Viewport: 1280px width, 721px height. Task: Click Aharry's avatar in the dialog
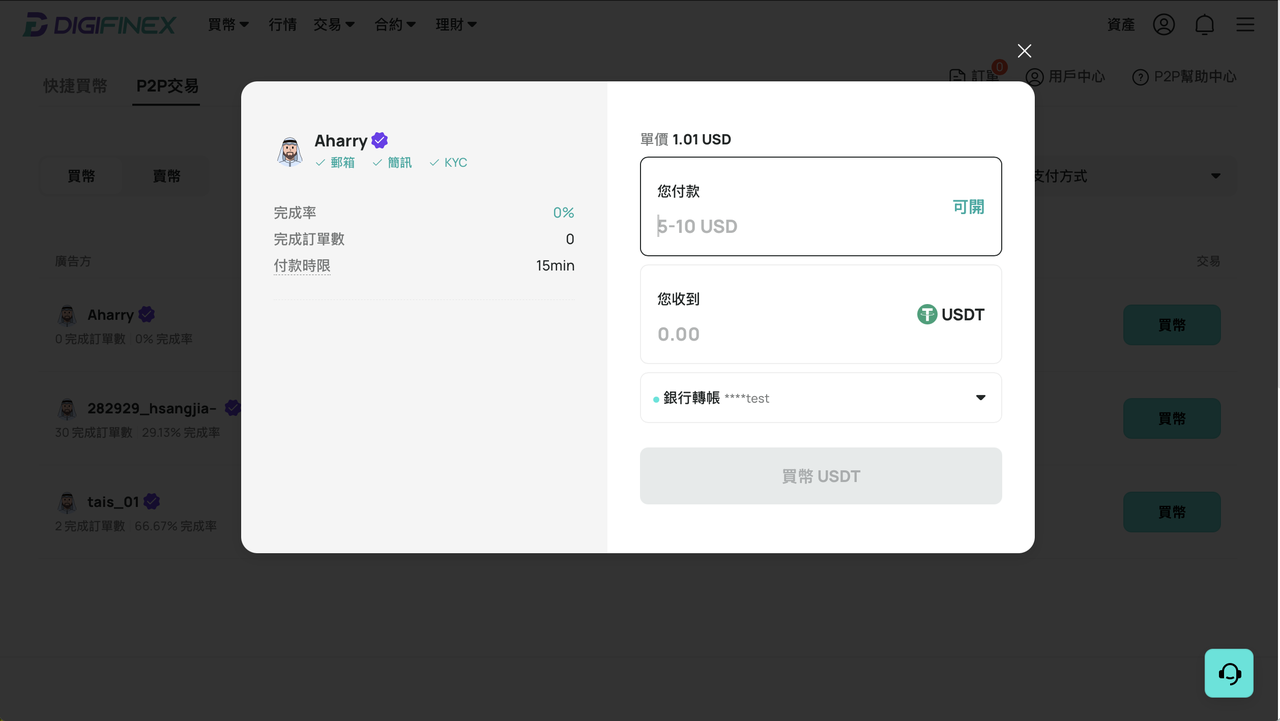289,151
